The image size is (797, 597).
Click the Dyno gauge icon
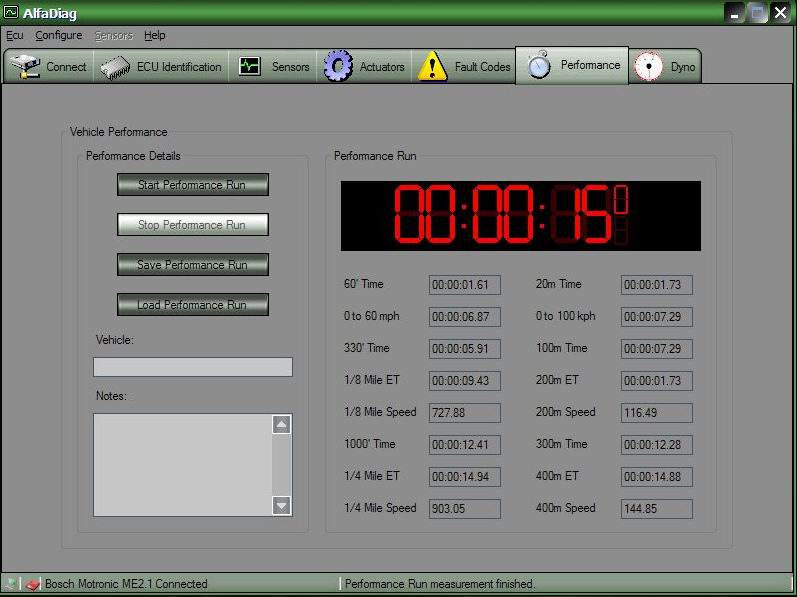click(649, 67)
